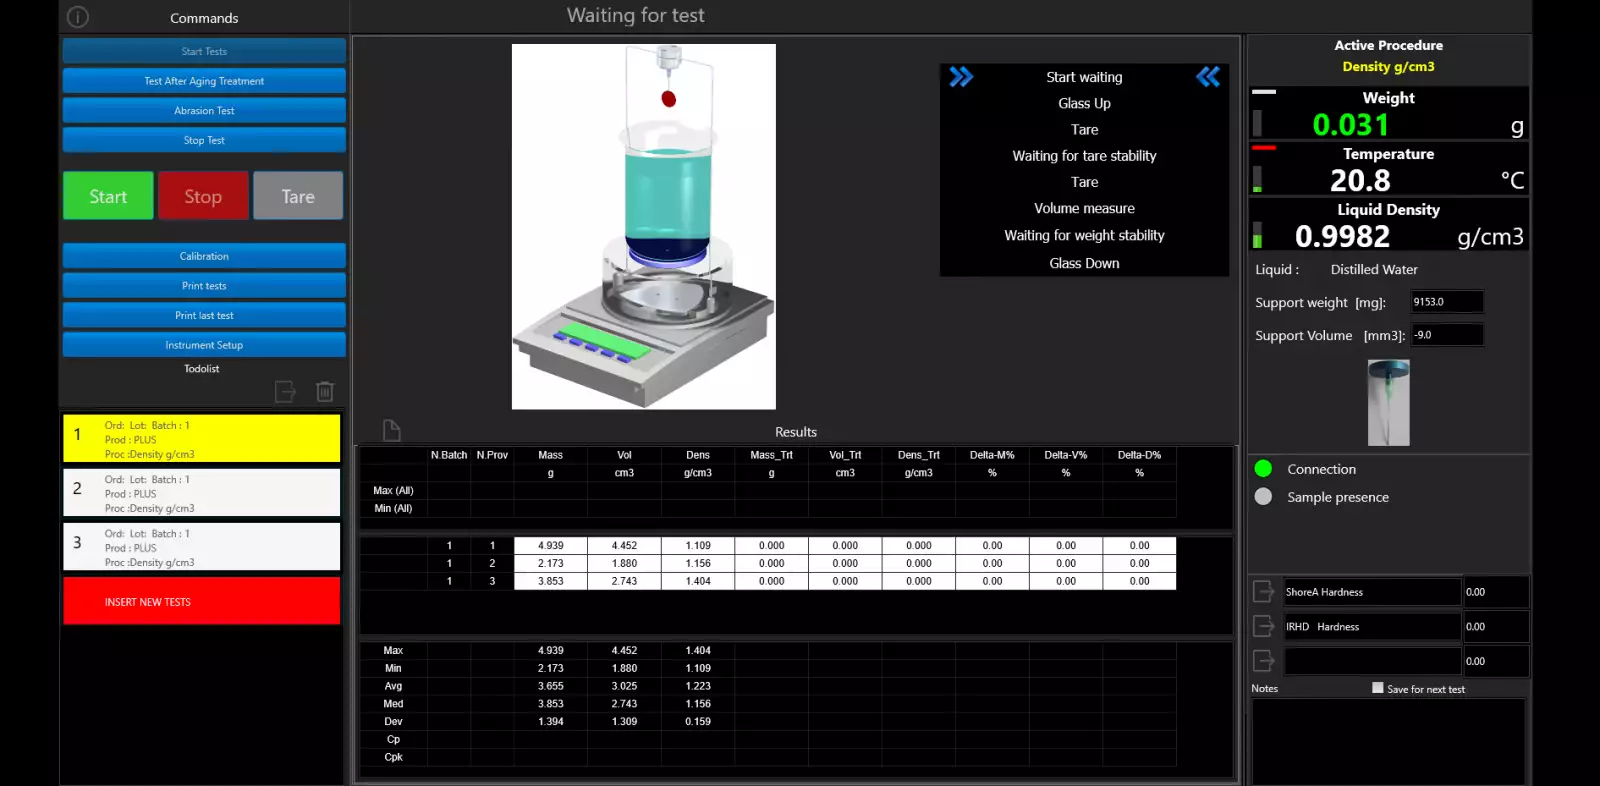Click the export icon beside IRHD Hardness

pos(1264,626)
